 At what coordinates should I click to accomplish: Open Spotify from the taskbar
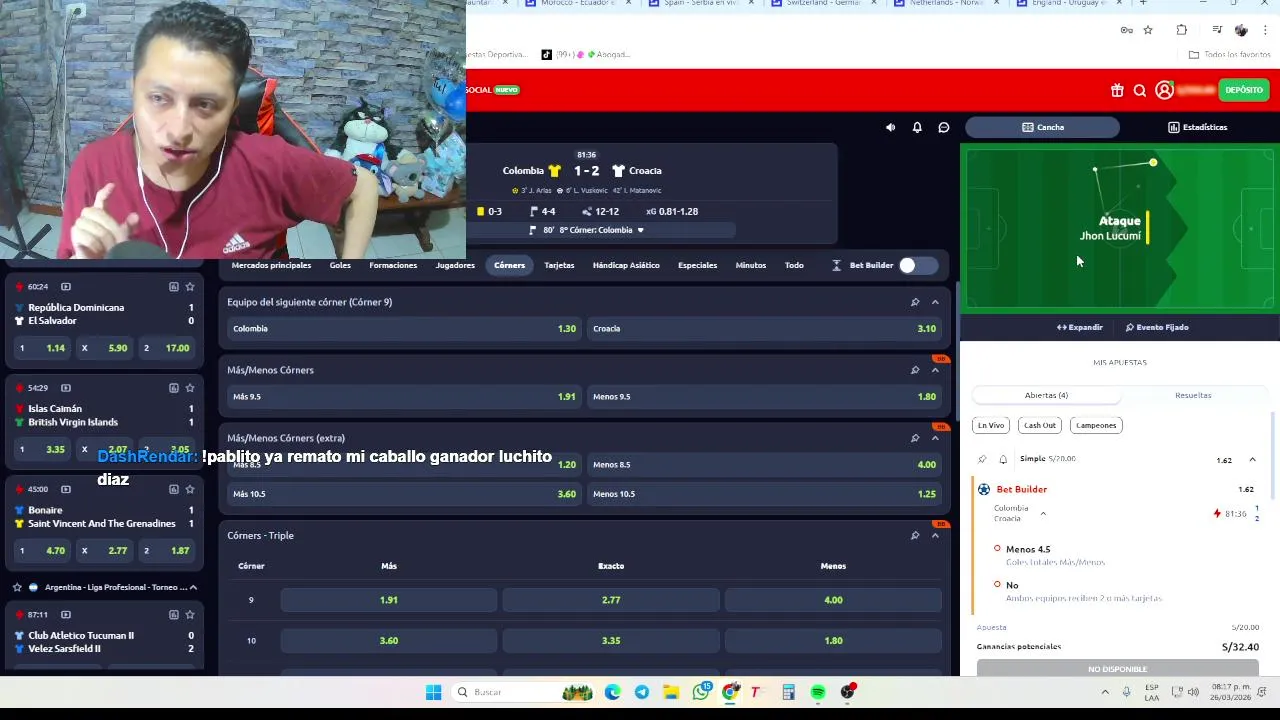coord(818,692)
